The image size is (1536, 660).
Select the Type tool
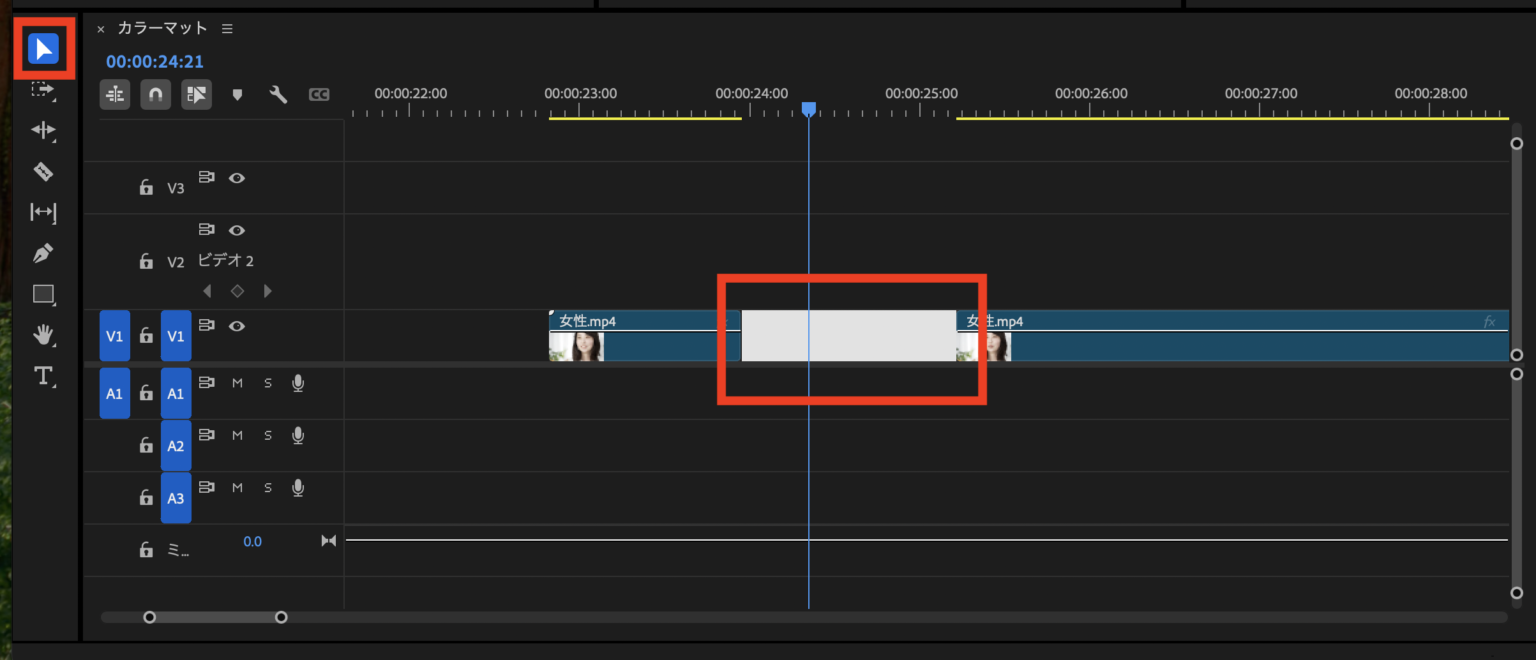44,377
